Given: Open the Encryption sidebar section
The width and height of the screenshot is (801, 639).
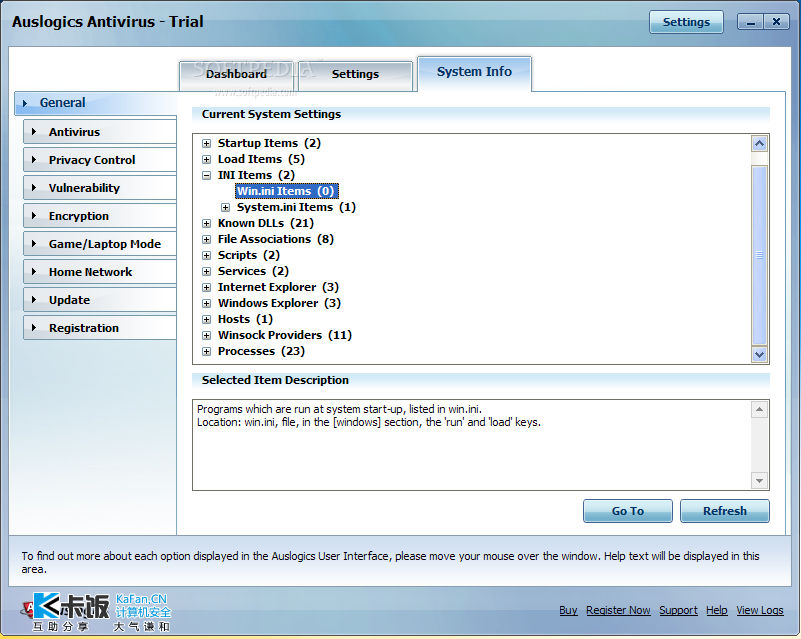Looking at the screenshot, I should [100, 216].
